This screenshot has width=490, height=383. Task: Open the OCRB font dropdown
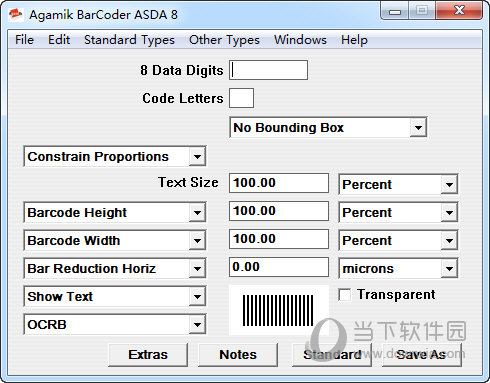coord(115,324)
